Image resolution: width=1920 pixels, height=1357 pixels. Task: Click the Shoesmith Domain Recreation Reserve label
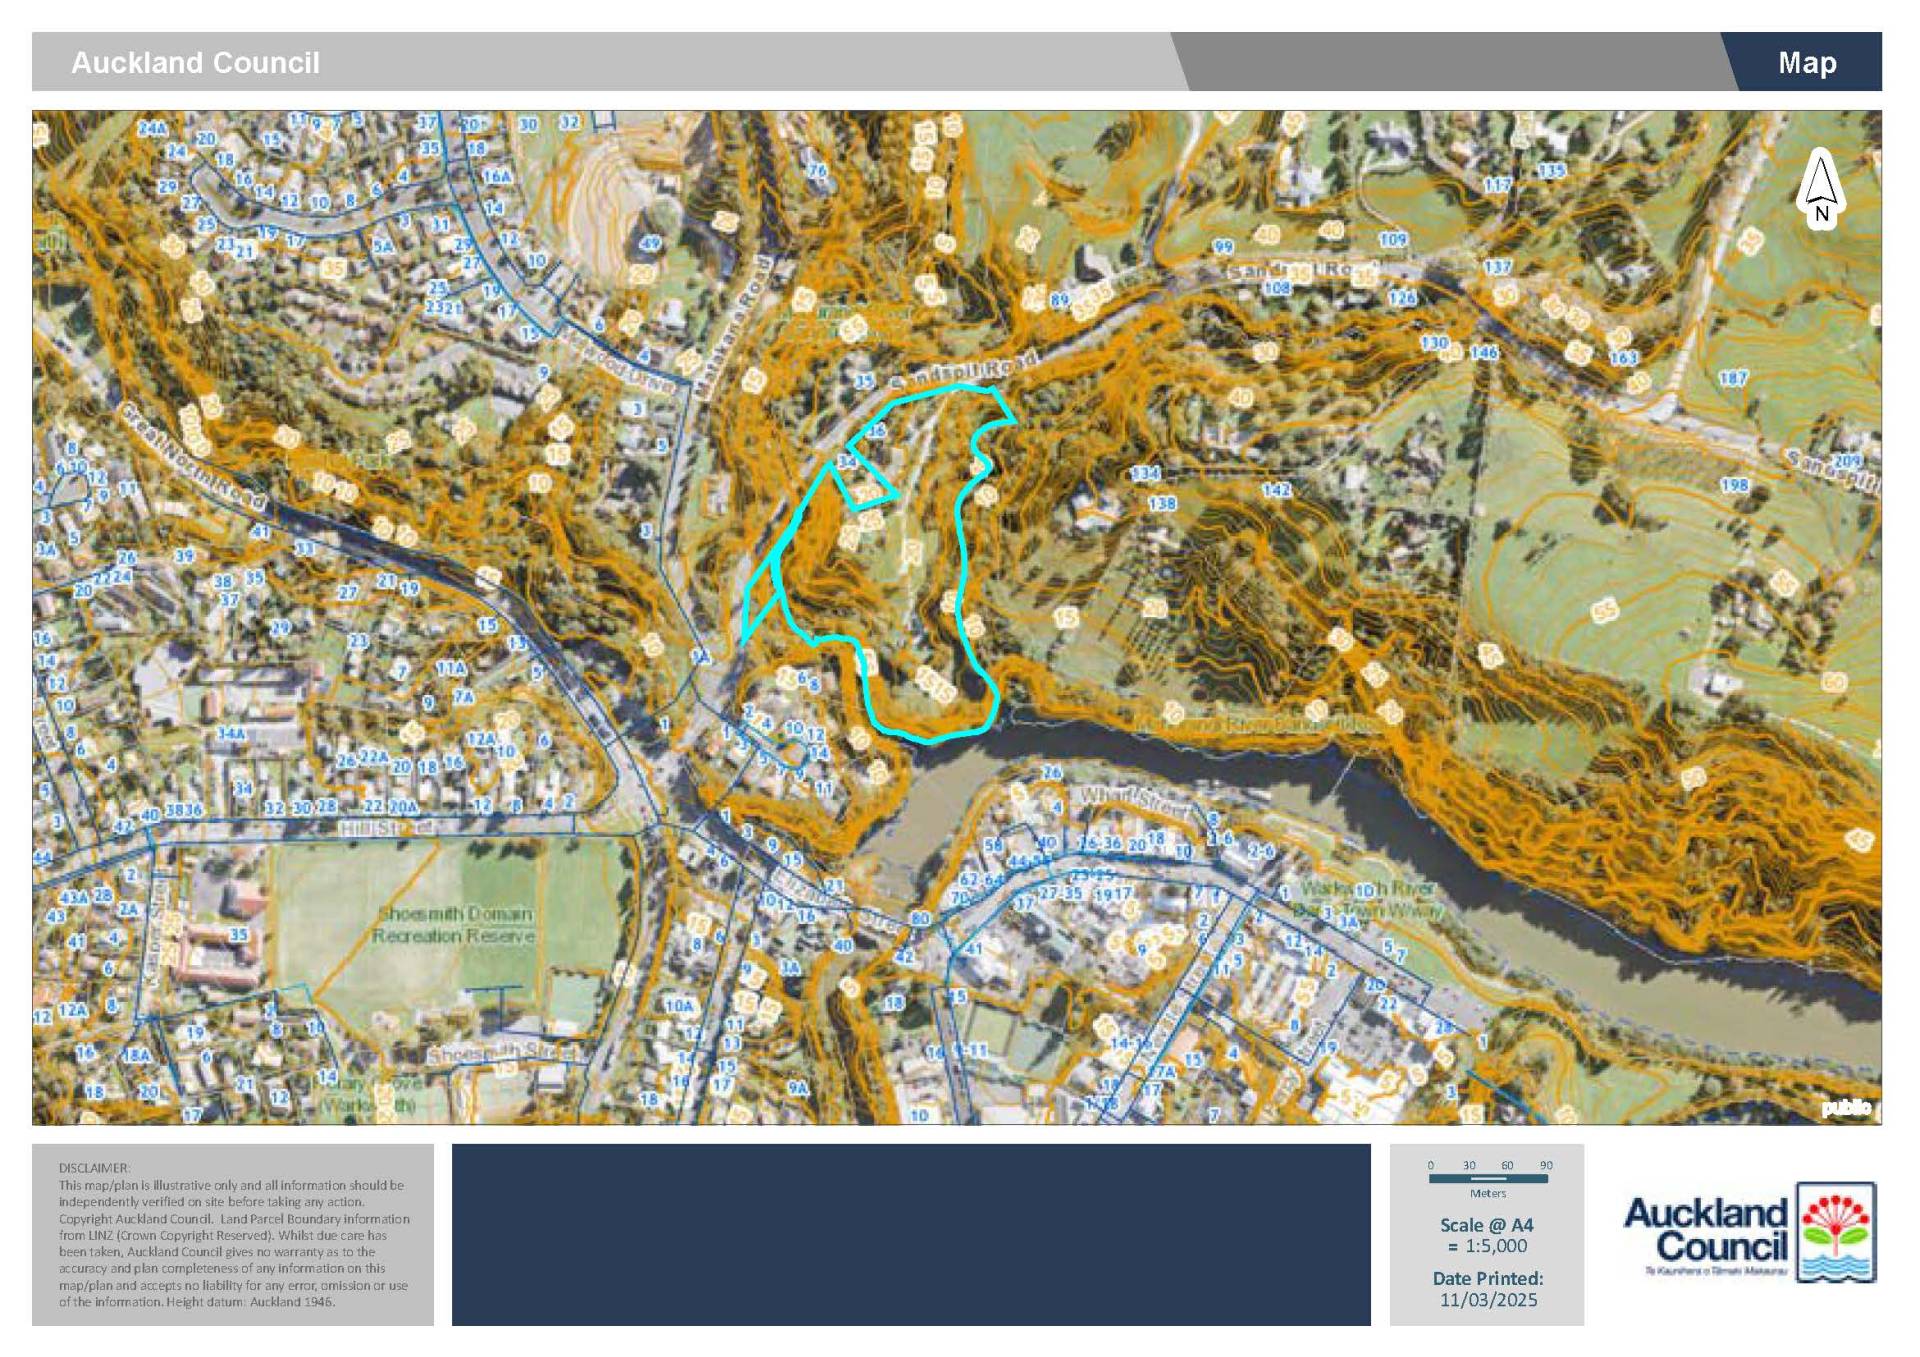point(454,925)
